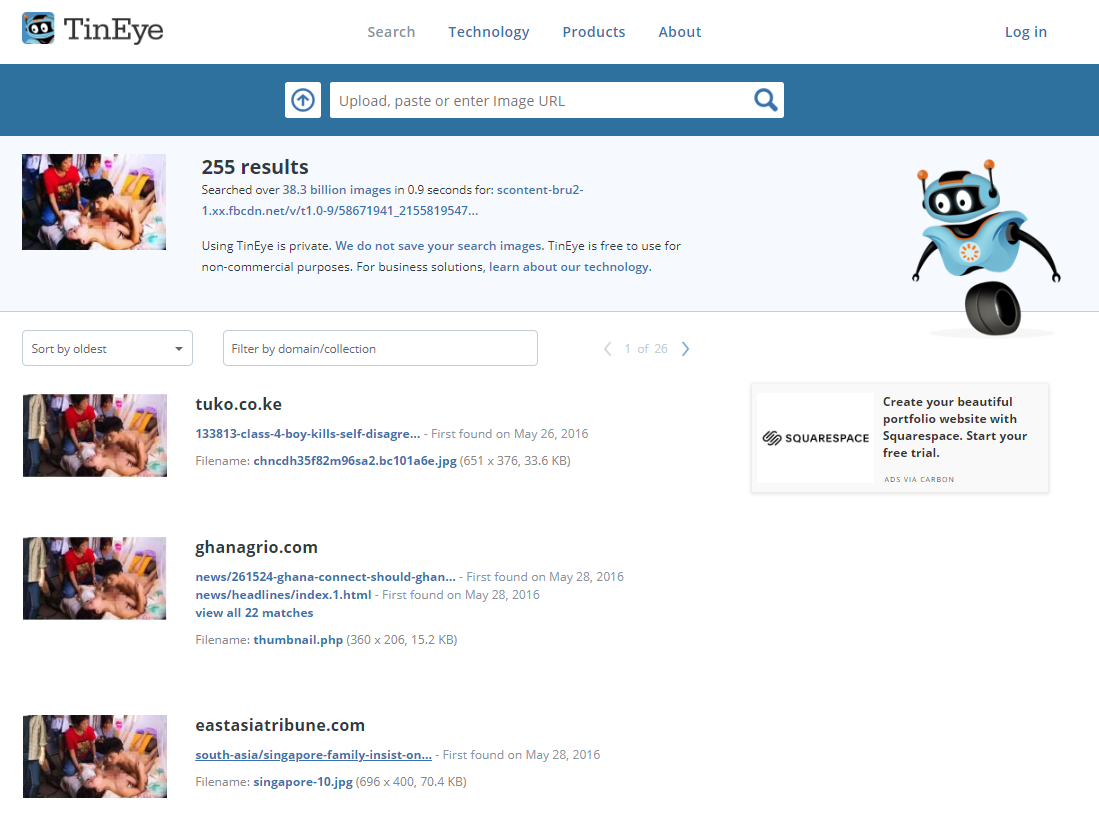The height and width of the screenshot is (821, 1099).
Task: Open 'We do not save your search images' link
Action: click(438, 246)
